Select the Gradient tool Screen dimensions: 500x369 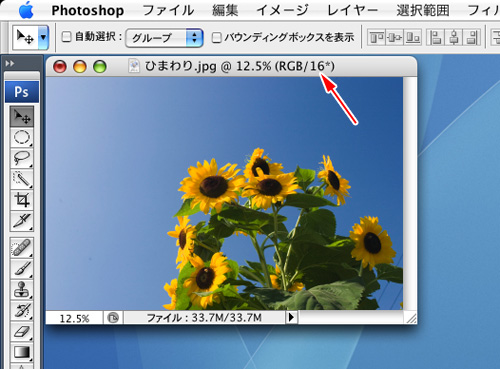[22, 352]
